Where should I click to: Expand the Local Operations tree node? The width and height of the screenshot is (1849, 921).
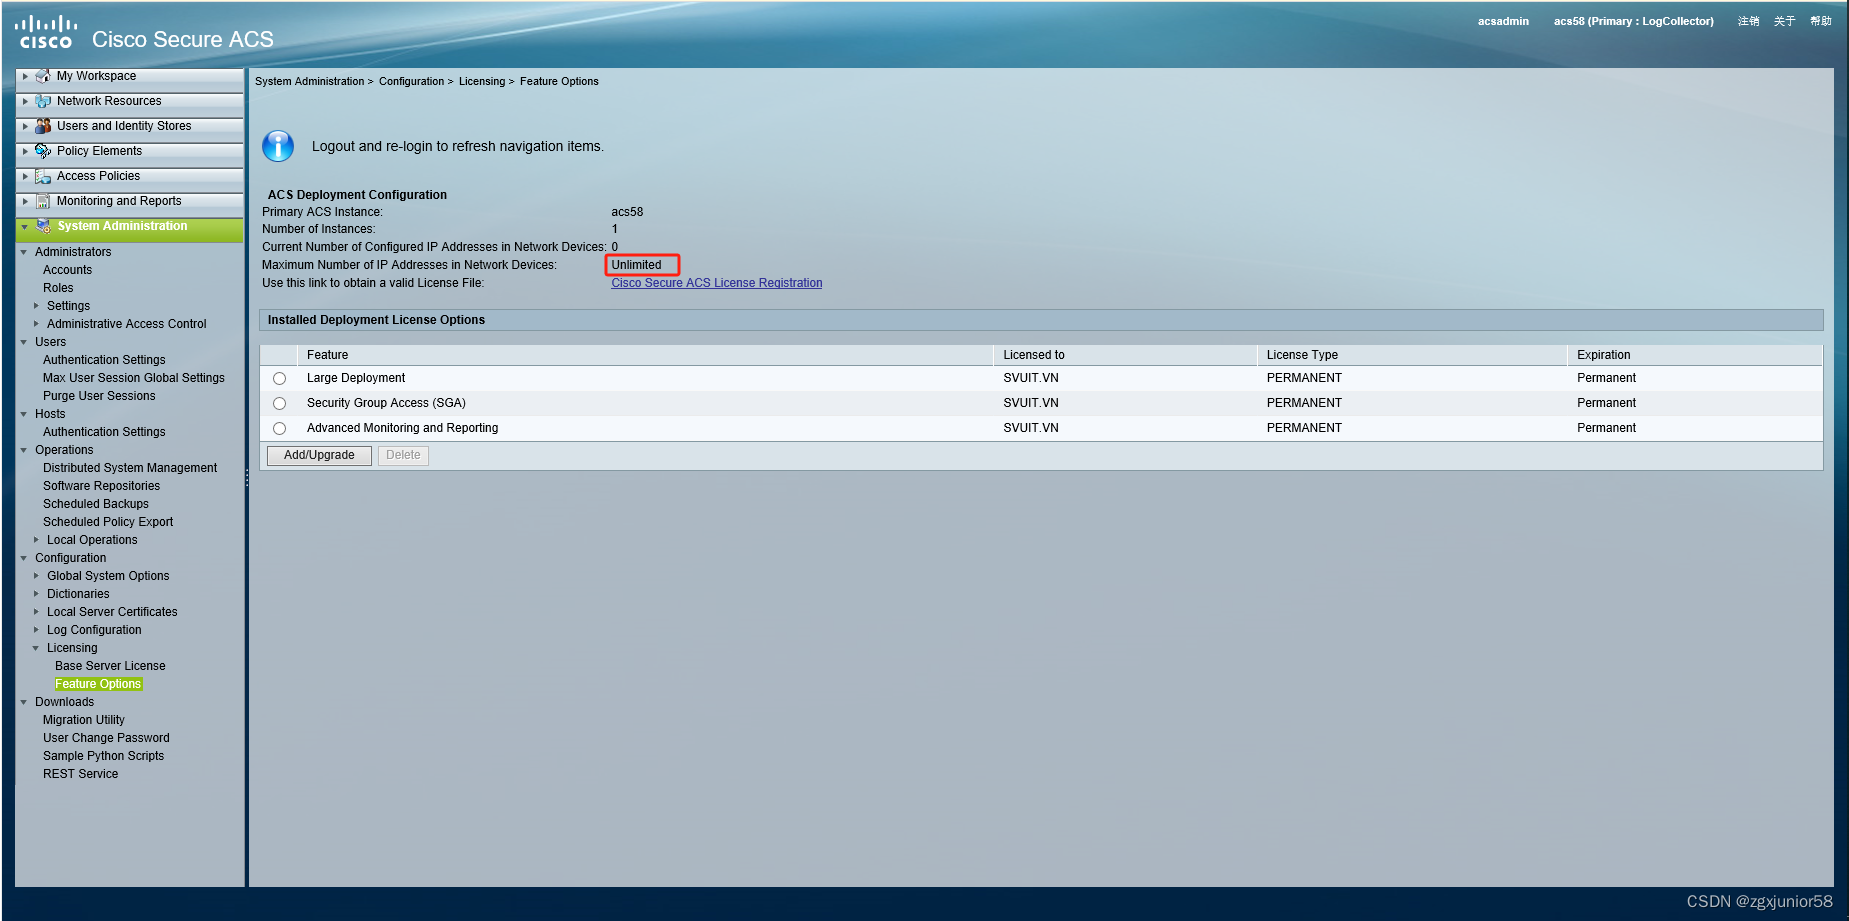[x=36, y=540]
